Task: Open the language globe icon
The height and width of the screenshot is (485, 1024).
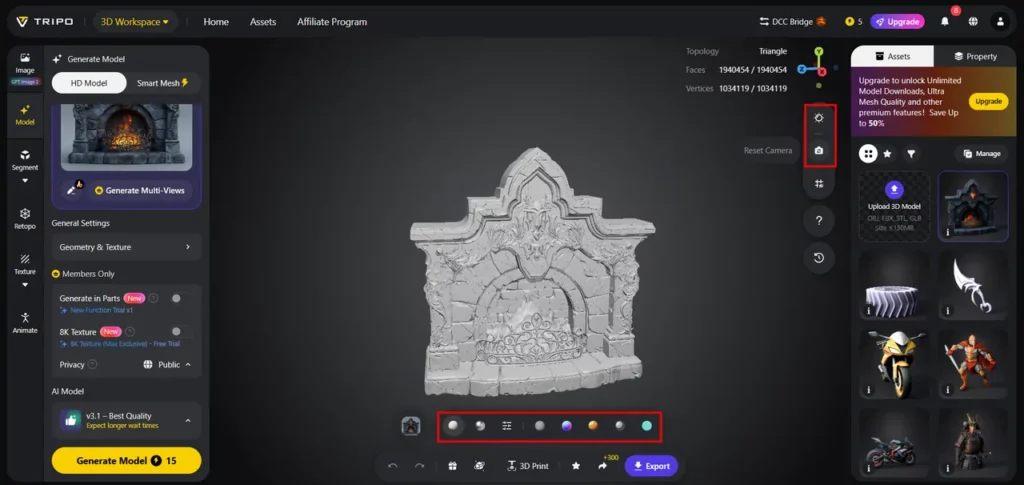Action: click(x=973, y=22)
